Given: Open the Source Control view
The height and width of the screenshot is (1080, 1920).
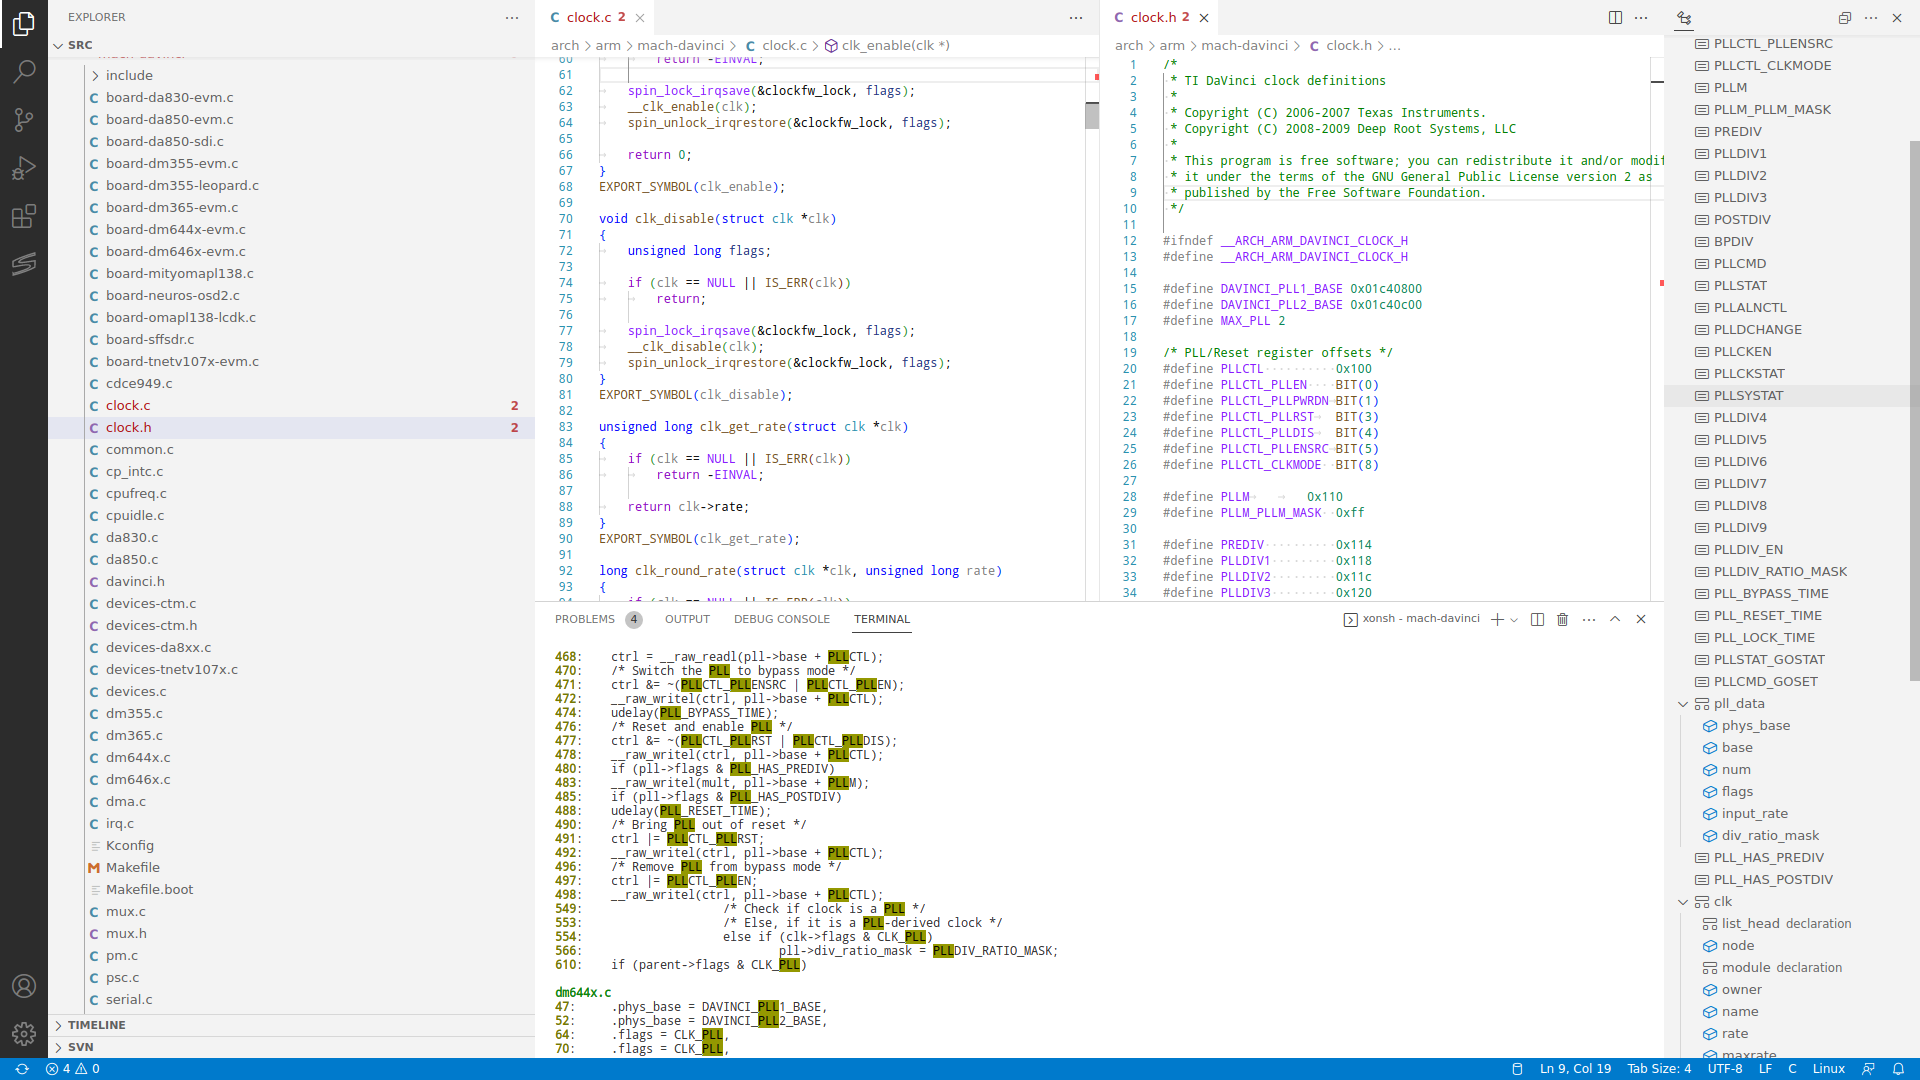Looking at the screenshot, I should coord(24,120).
